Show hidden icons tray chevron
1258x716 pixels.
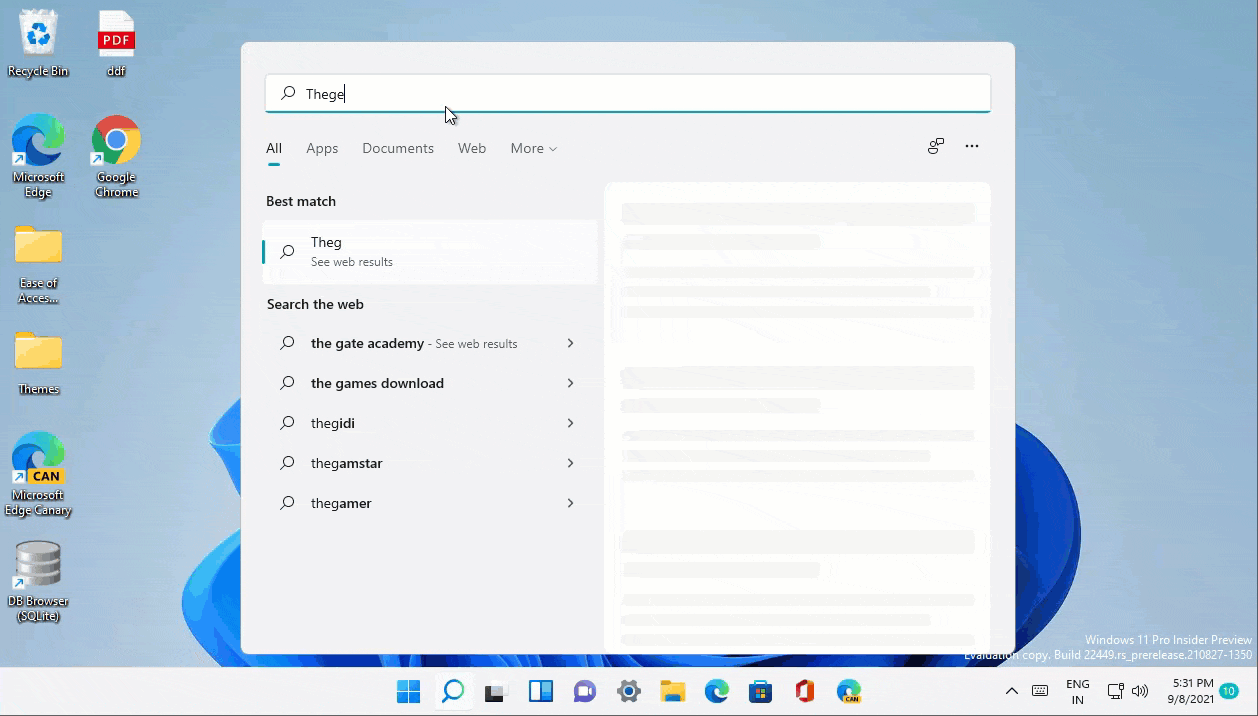click(x=1011, y=691)
